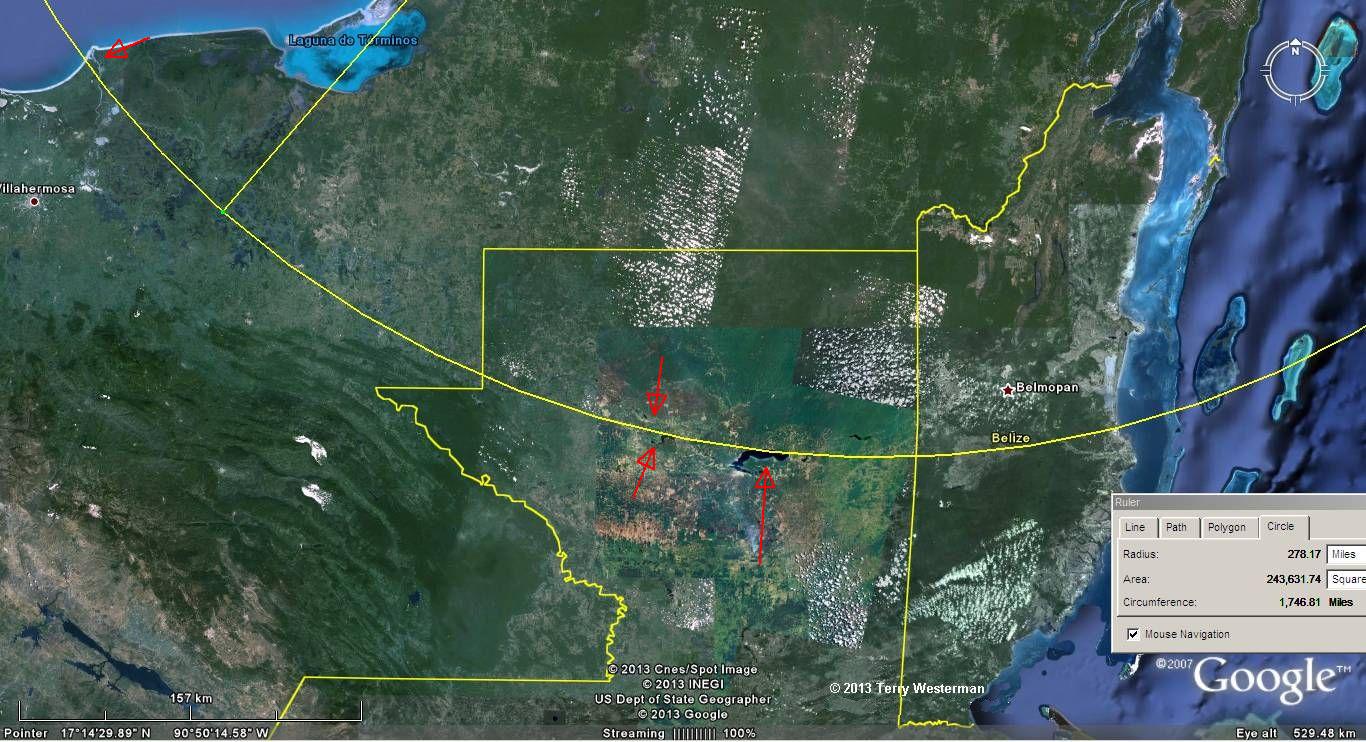Switch to the Polygon tab in Ruler
This screenshot has height=742, width=1366.
1226,527
